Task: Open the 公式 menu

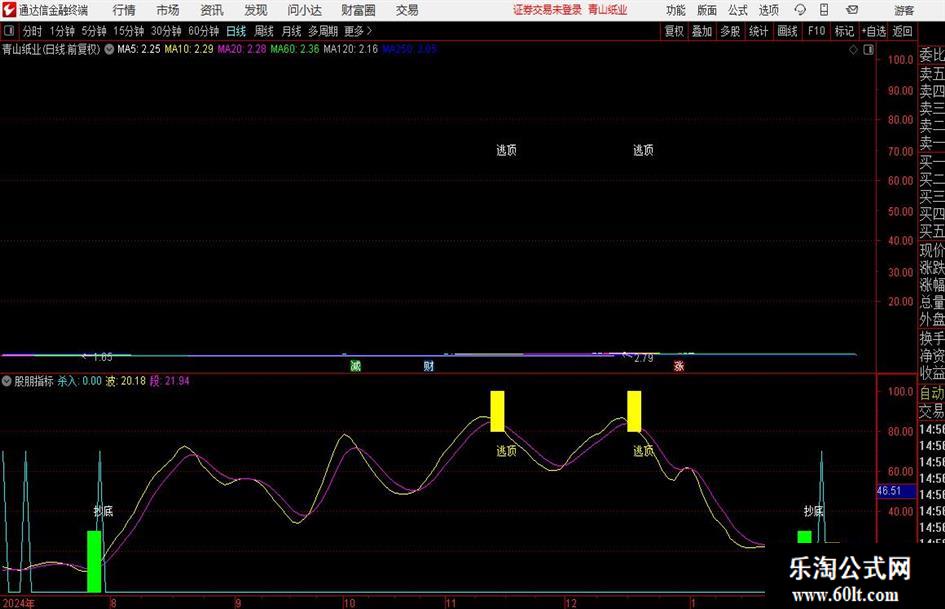Action: pyautogui.click(x=737, y=10)
